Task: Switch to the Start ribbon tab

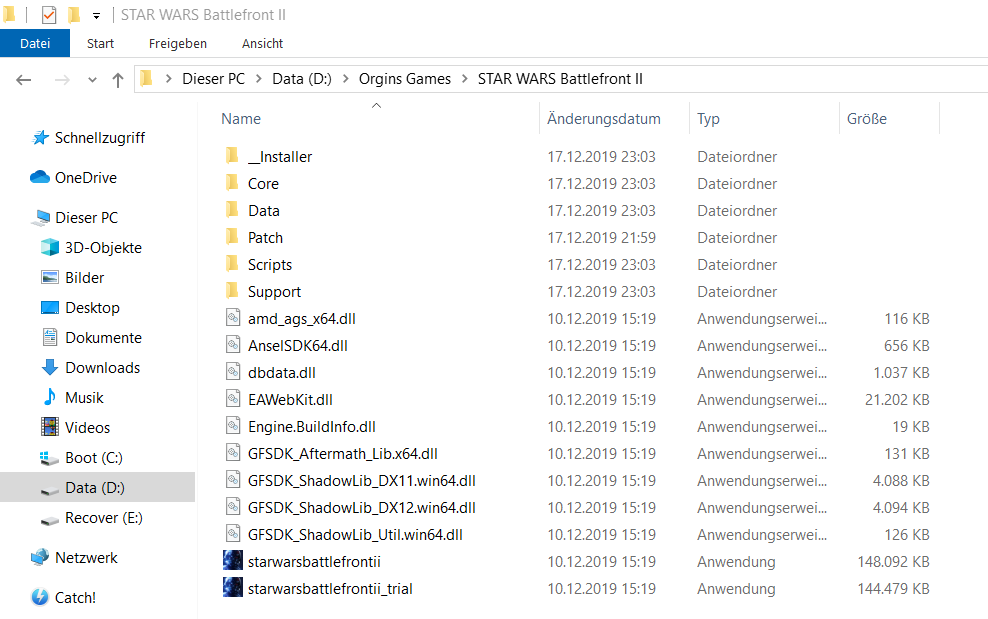Action: [x=100, y=43]
